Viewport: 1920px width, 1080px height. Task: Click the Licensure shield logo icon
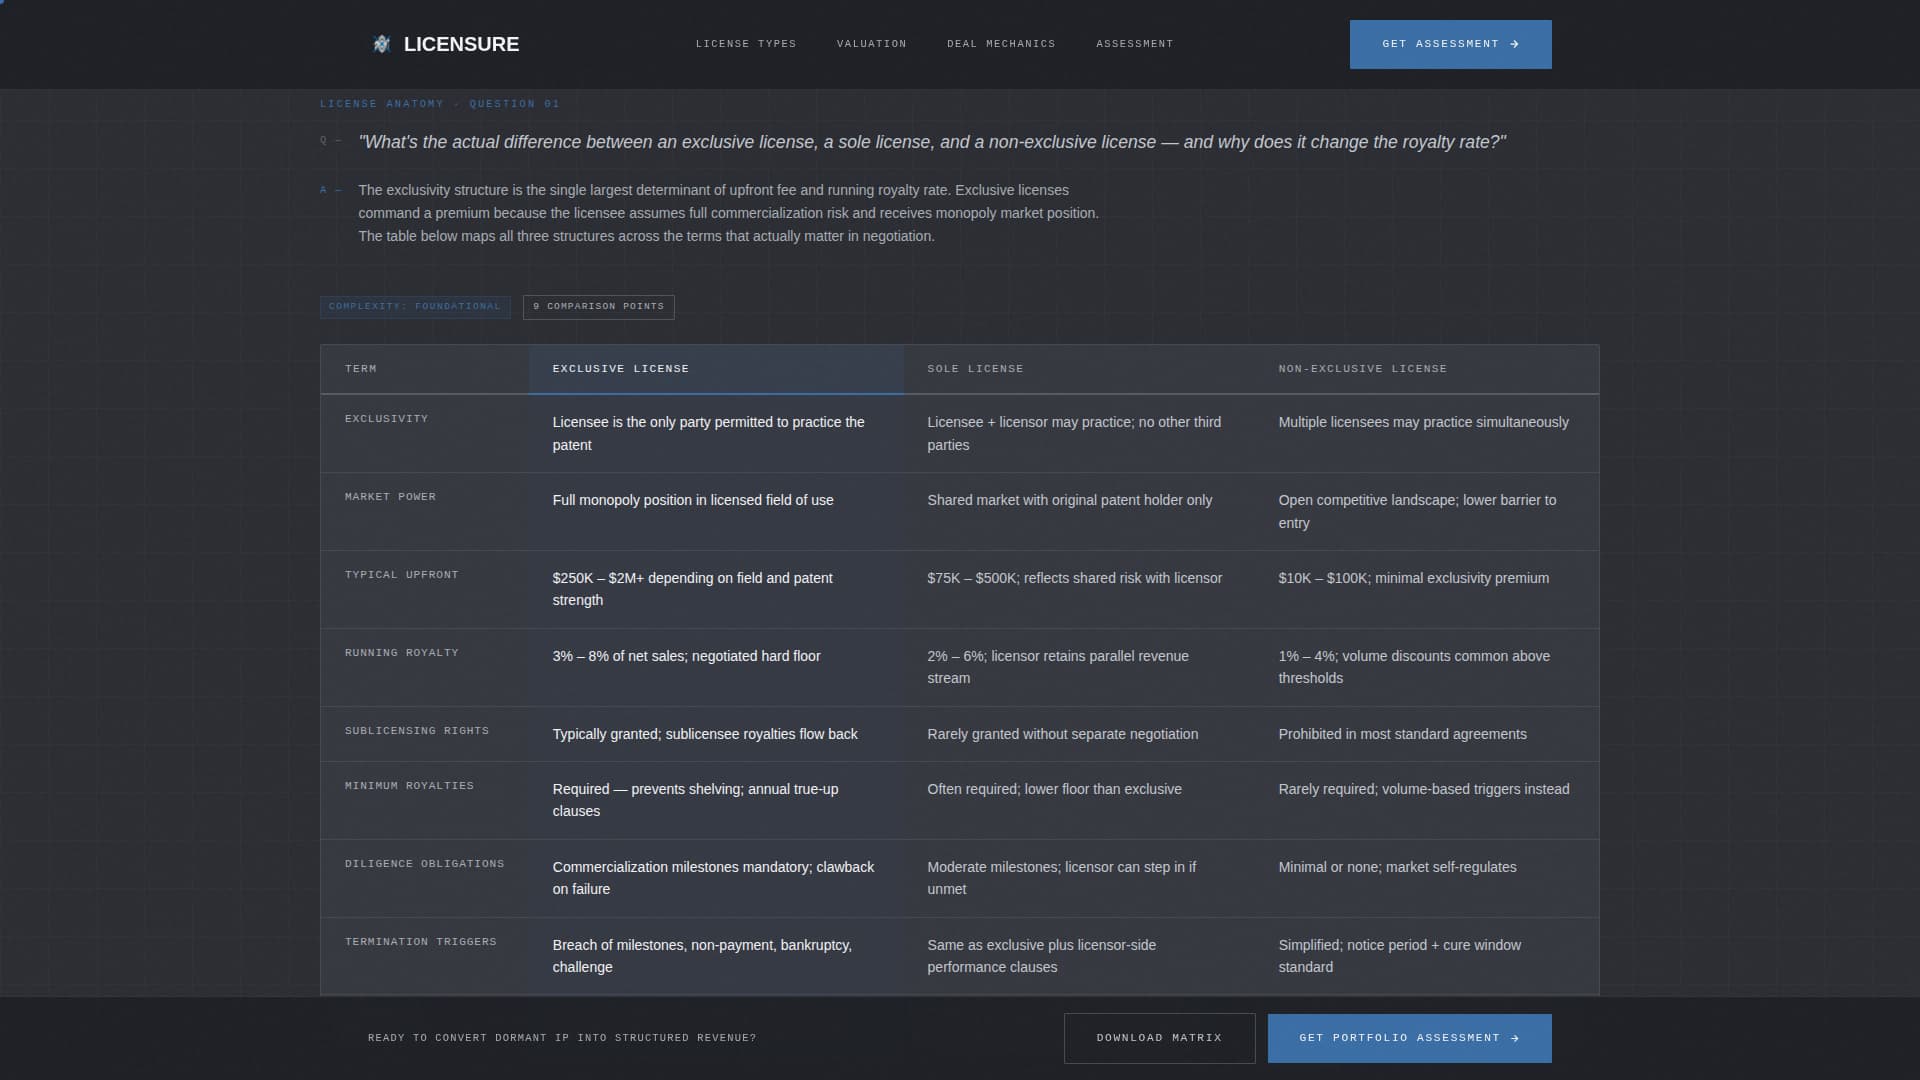click(382, 44)
